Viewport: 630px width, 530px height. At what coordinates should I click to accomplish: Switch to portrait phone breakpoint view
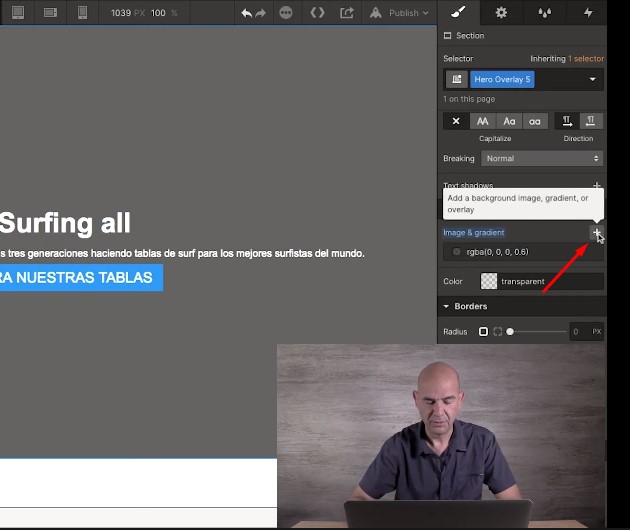click(x=82, y=13)
